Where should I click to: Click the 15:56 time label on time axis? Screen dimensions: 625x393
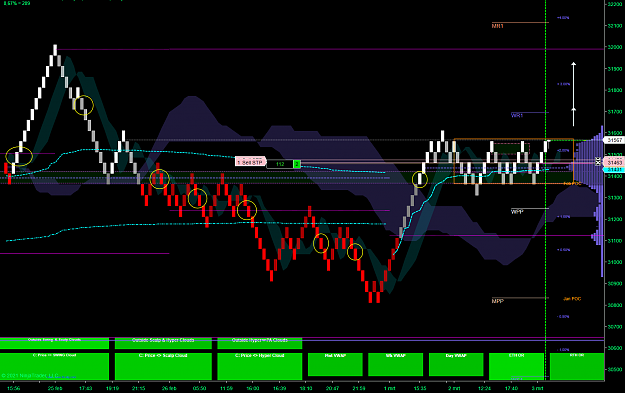(14, 388)
